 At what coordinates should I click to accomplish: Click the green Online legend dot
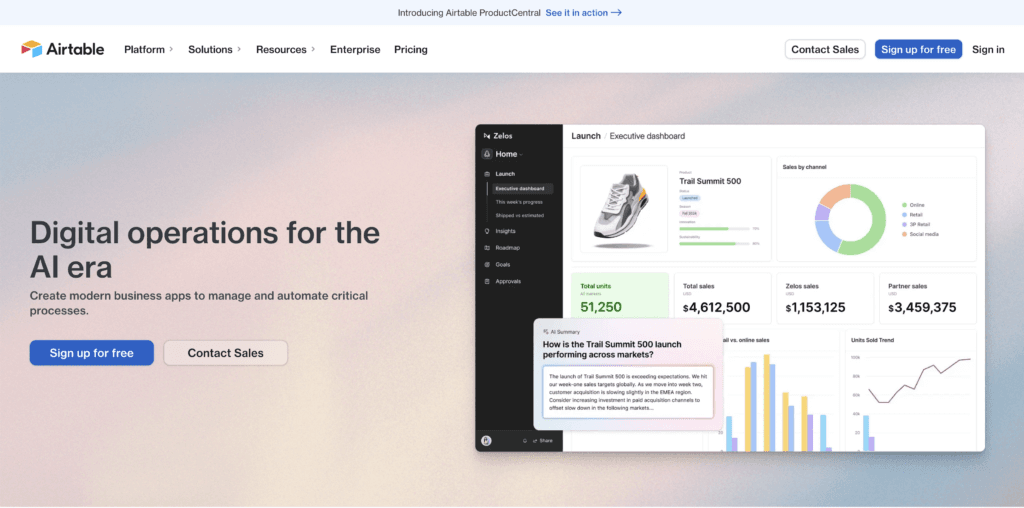click(904, 205)
